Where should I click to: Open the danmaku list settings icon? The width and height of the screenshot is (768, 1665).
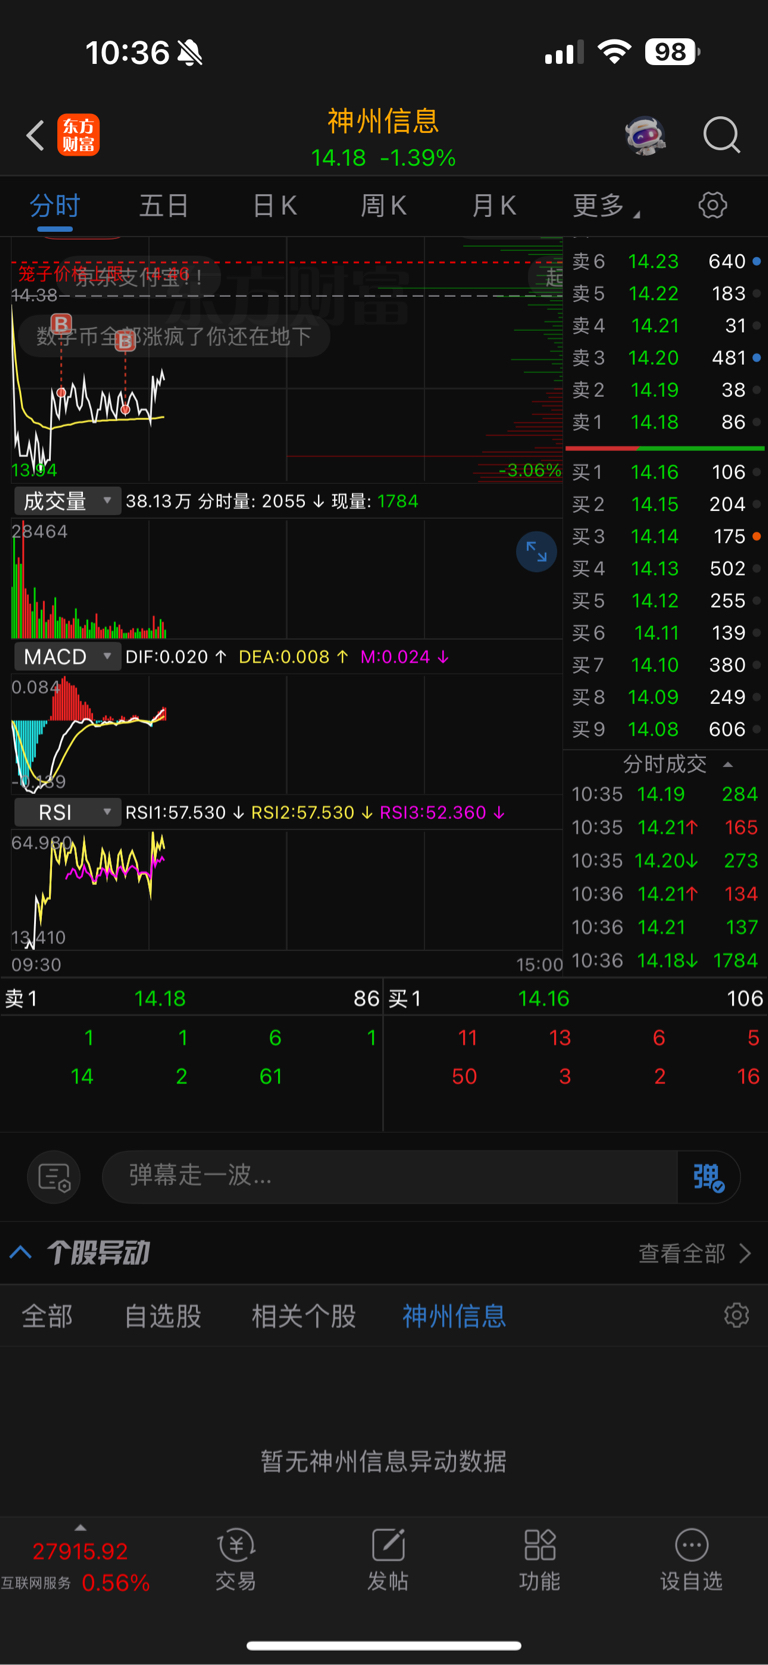tap(54, 1177)
